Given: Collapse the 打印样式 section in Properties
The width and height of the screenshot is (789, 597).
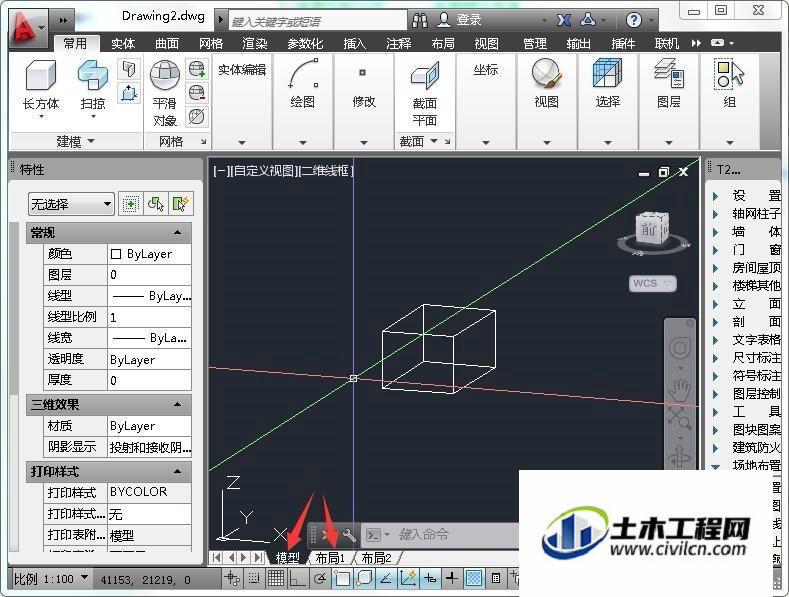Looking at the screenshot, I should pyautogui.click(x=177, y=472).
